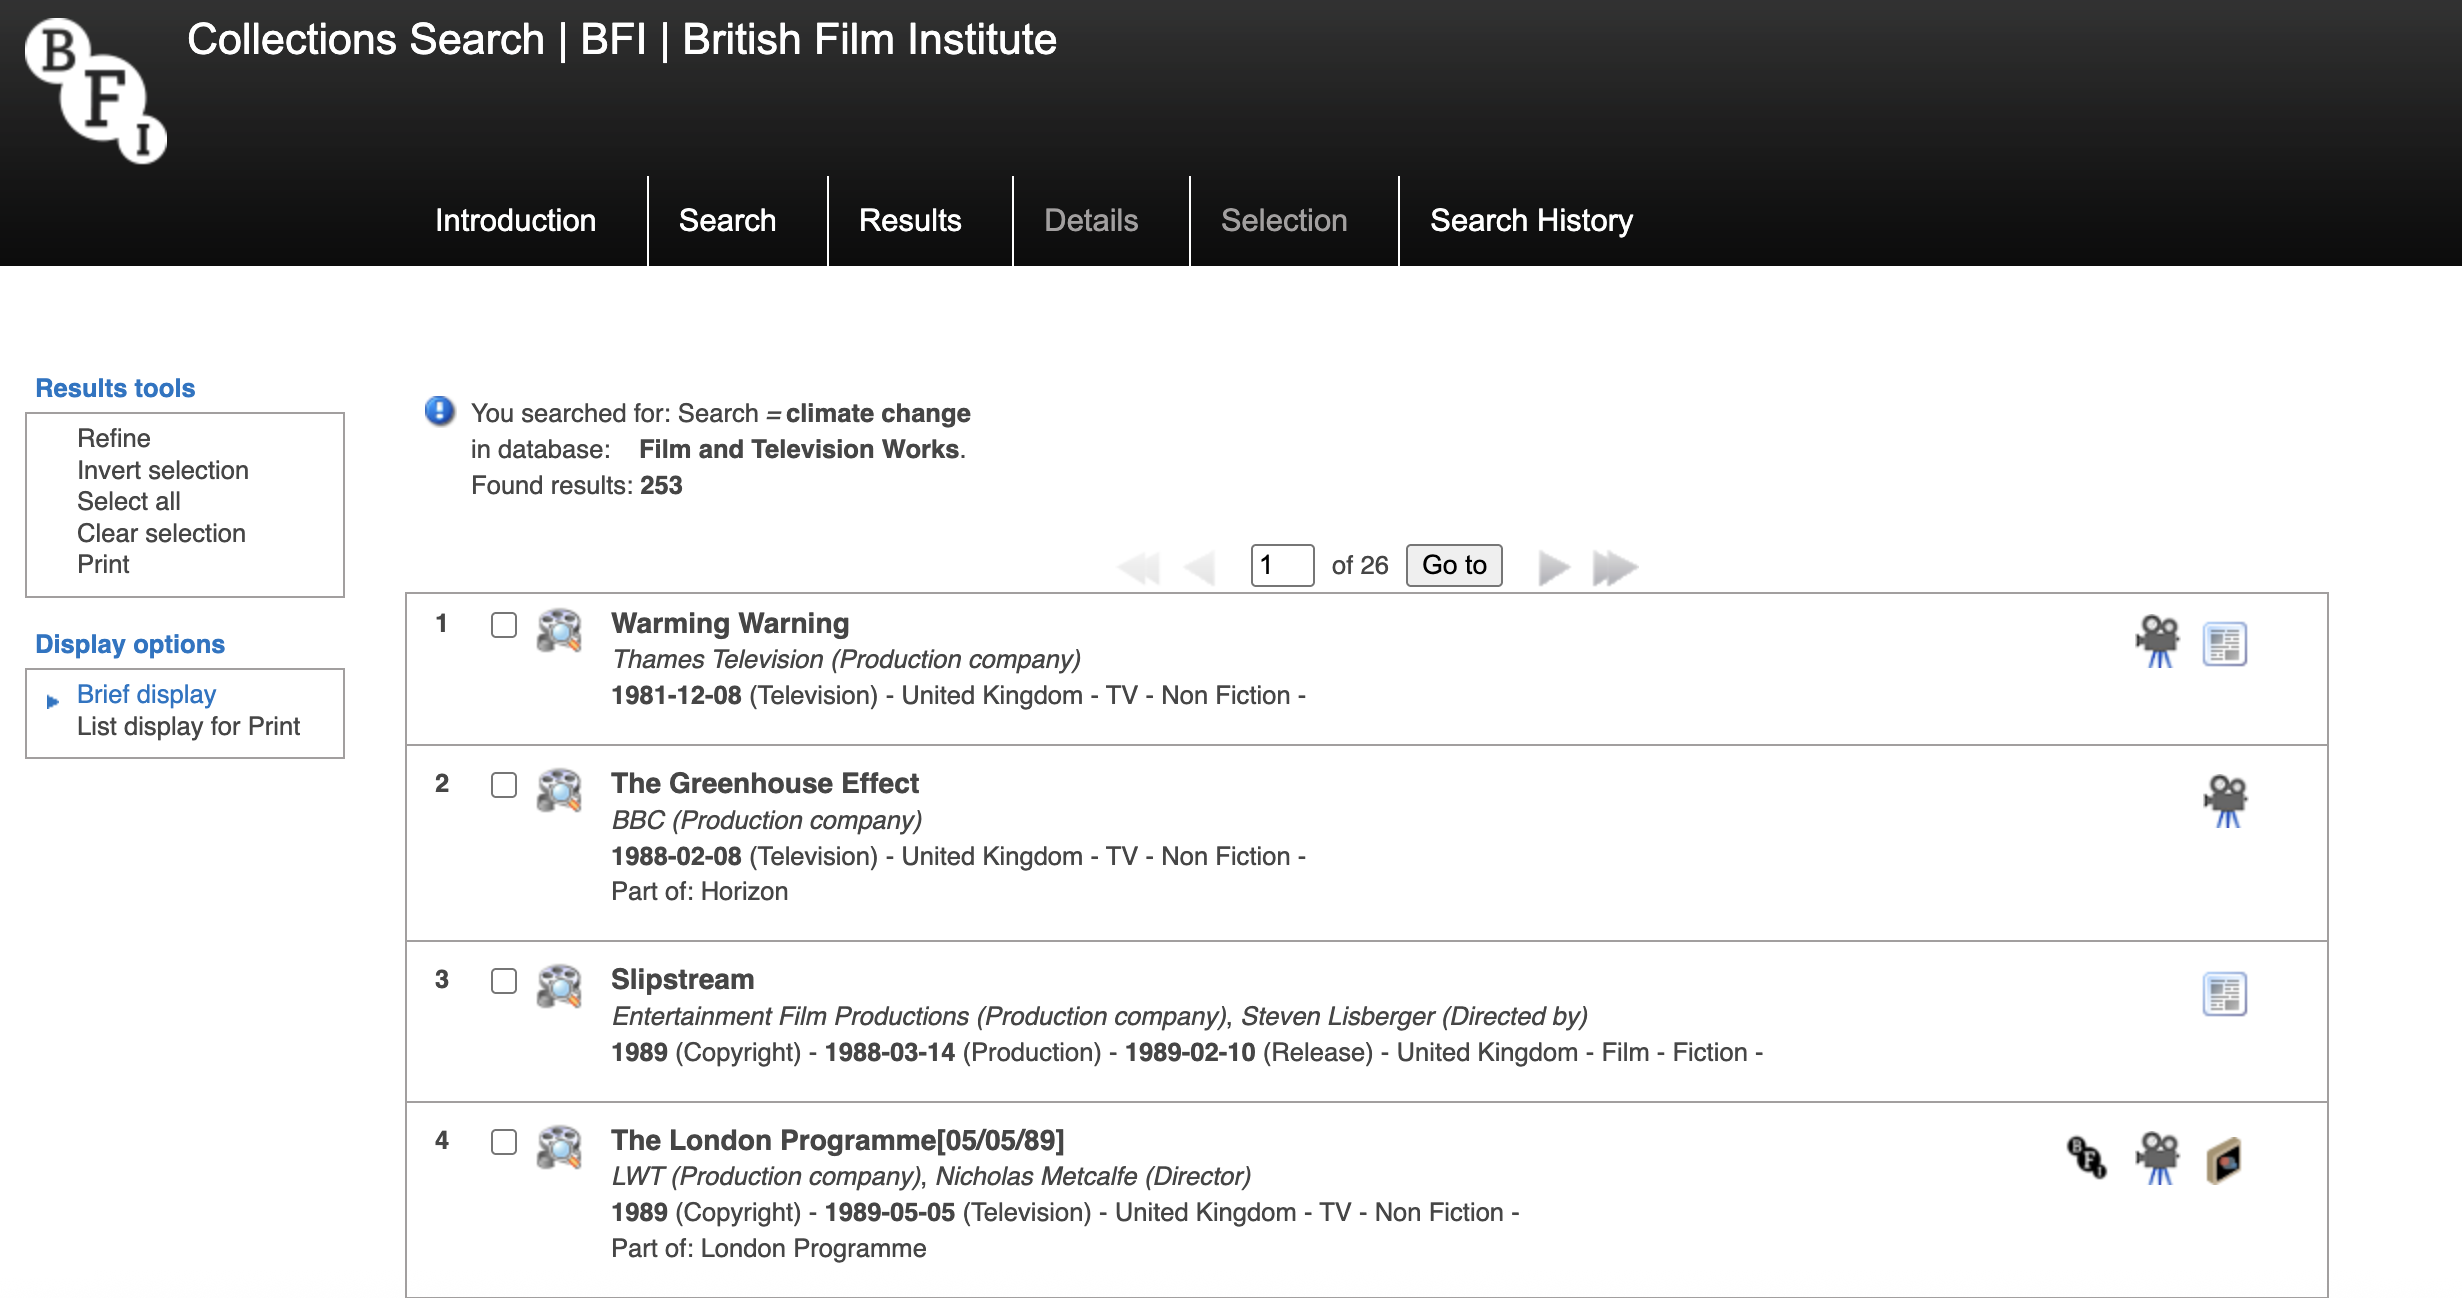Choose List display for Print option

click(188, 726)
